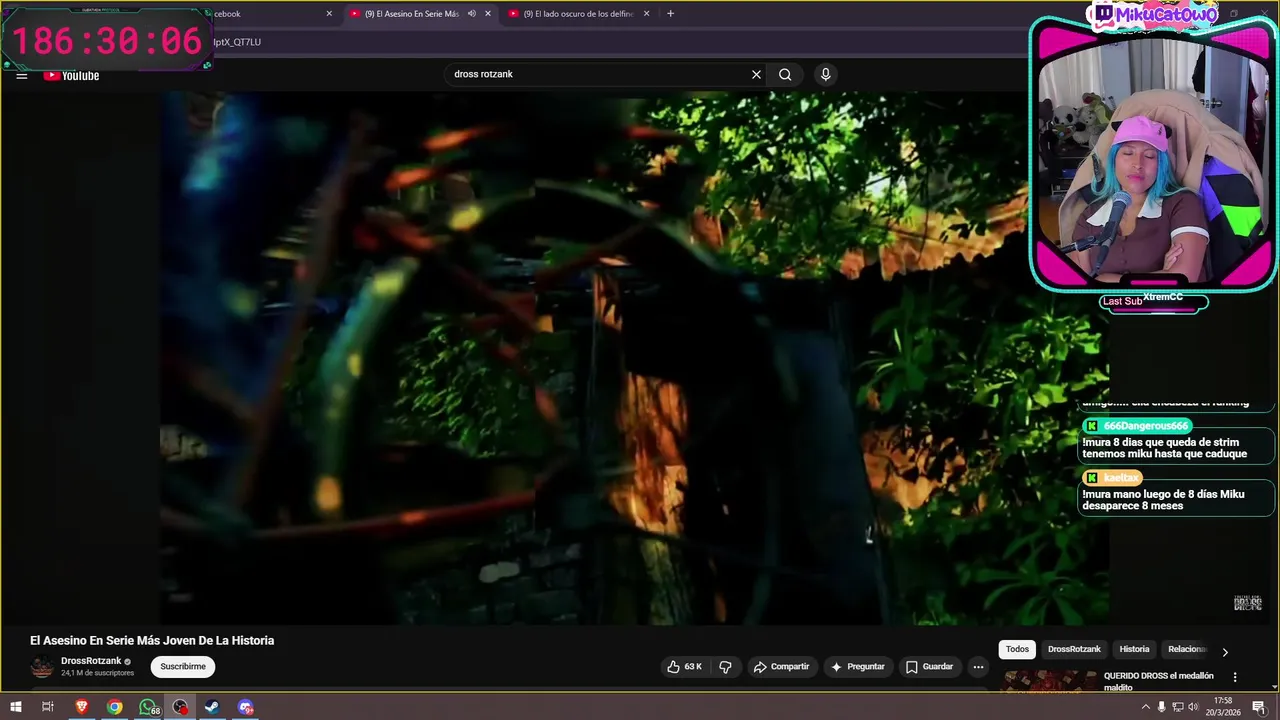Click the 24,1 M de suscriptores text
Image resolution: width=1280 pixels, height=720 pixels.
[97, 673]
